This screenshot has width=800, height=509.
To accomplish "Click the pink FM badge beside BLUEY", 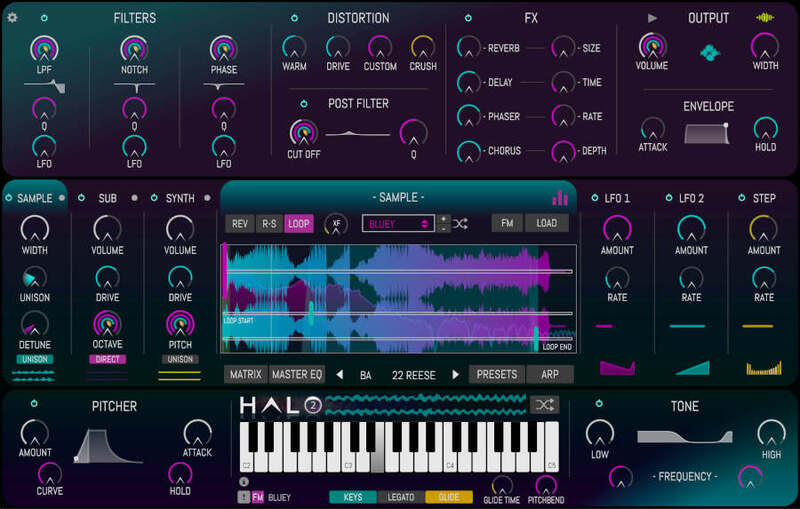I will pyautogui.click(x=257, y=497).
